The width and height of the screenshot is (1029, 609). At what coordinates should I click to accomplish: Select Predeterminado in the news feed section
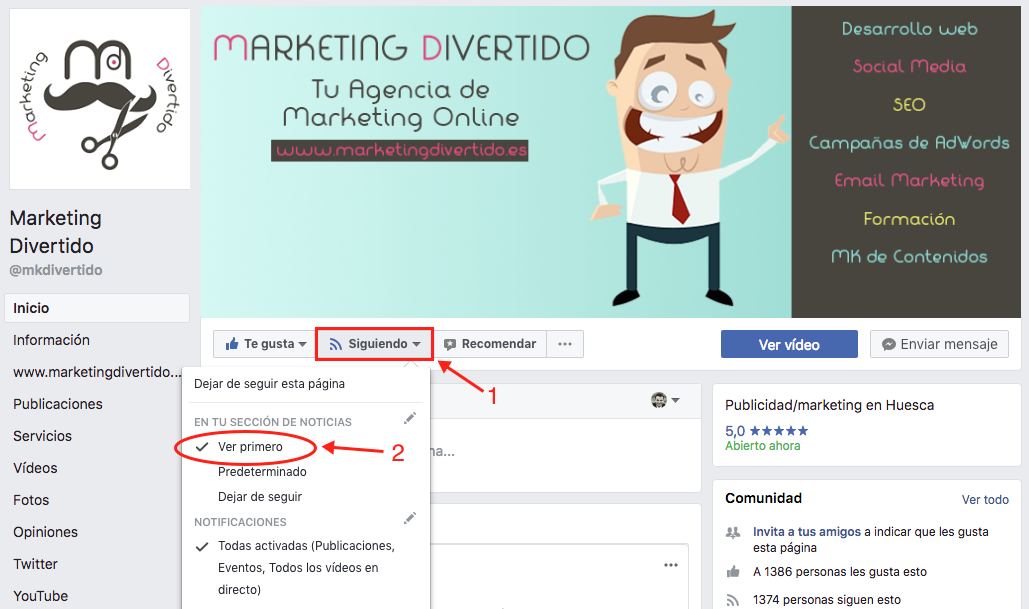pos(262,472)
